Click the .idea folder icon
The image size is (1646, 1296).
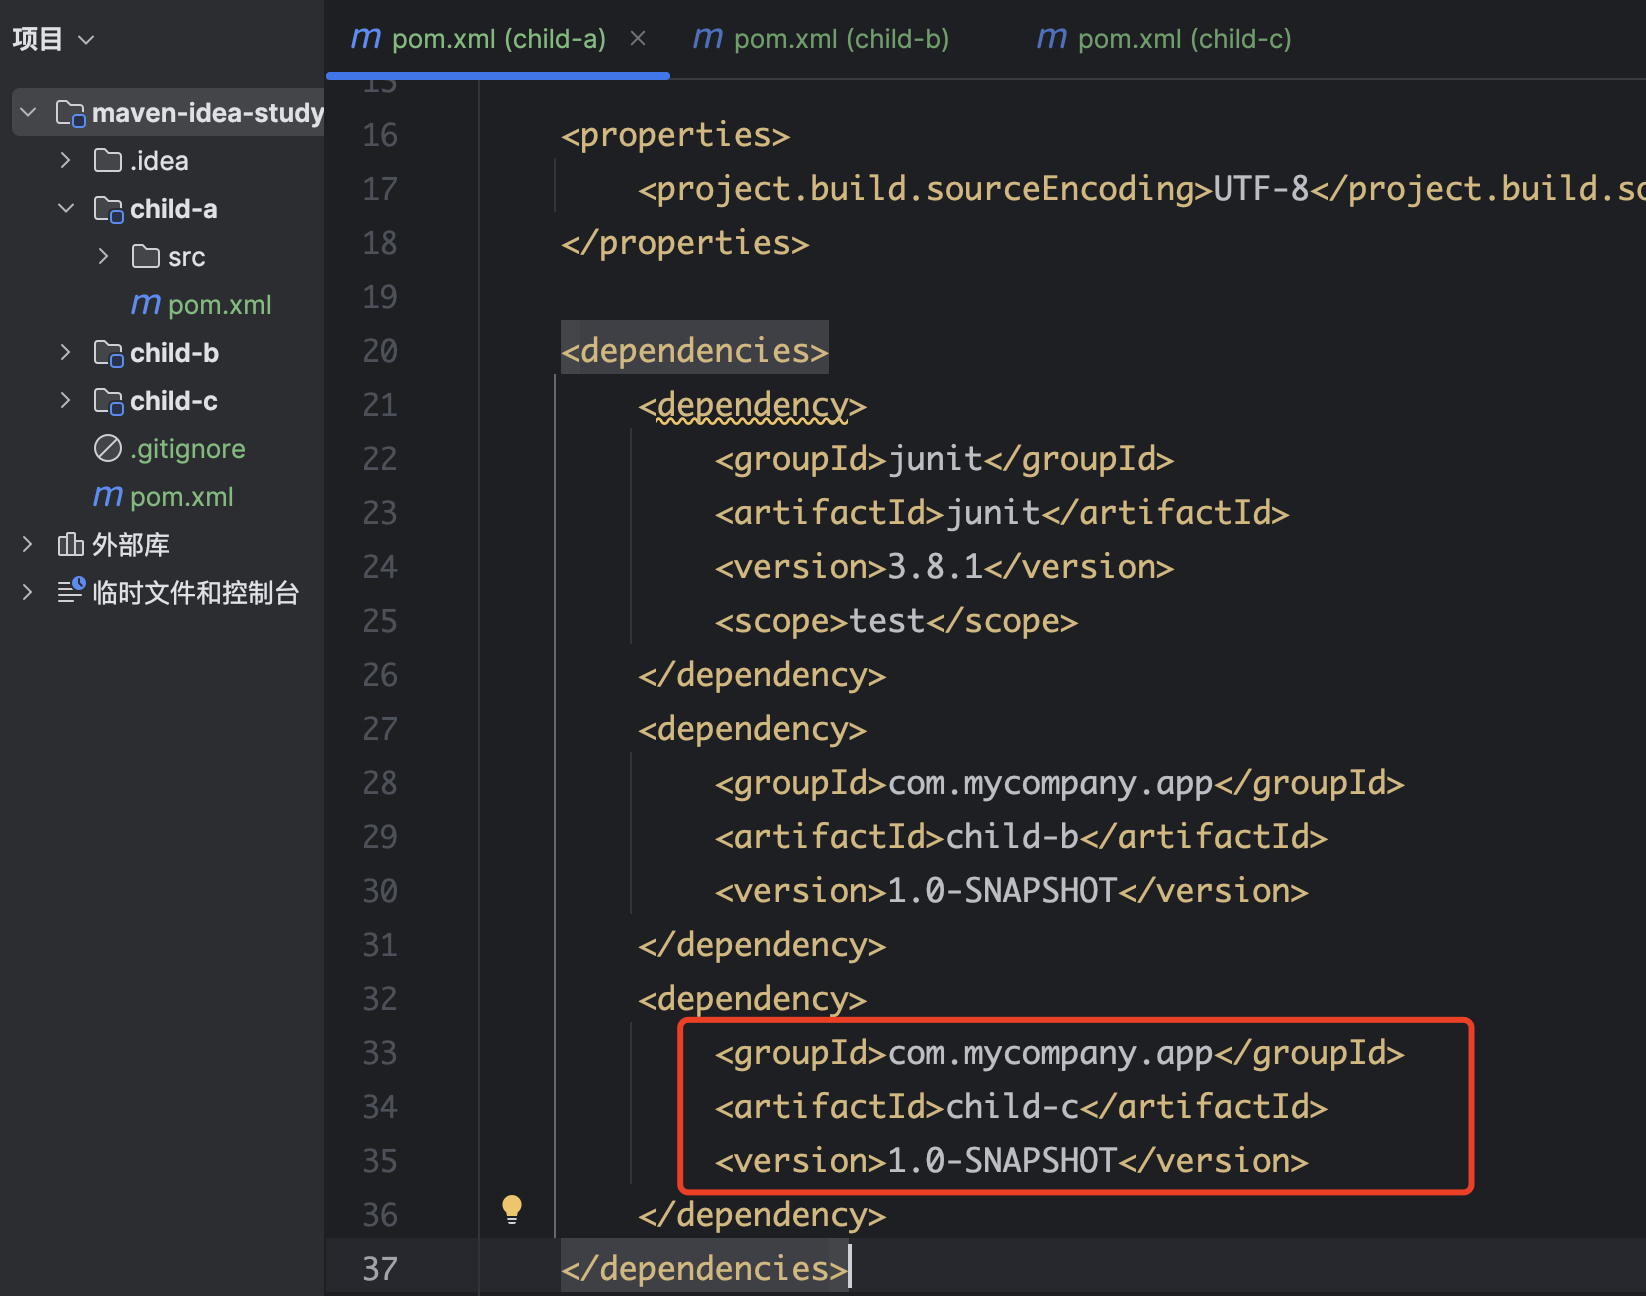[108, 161]
